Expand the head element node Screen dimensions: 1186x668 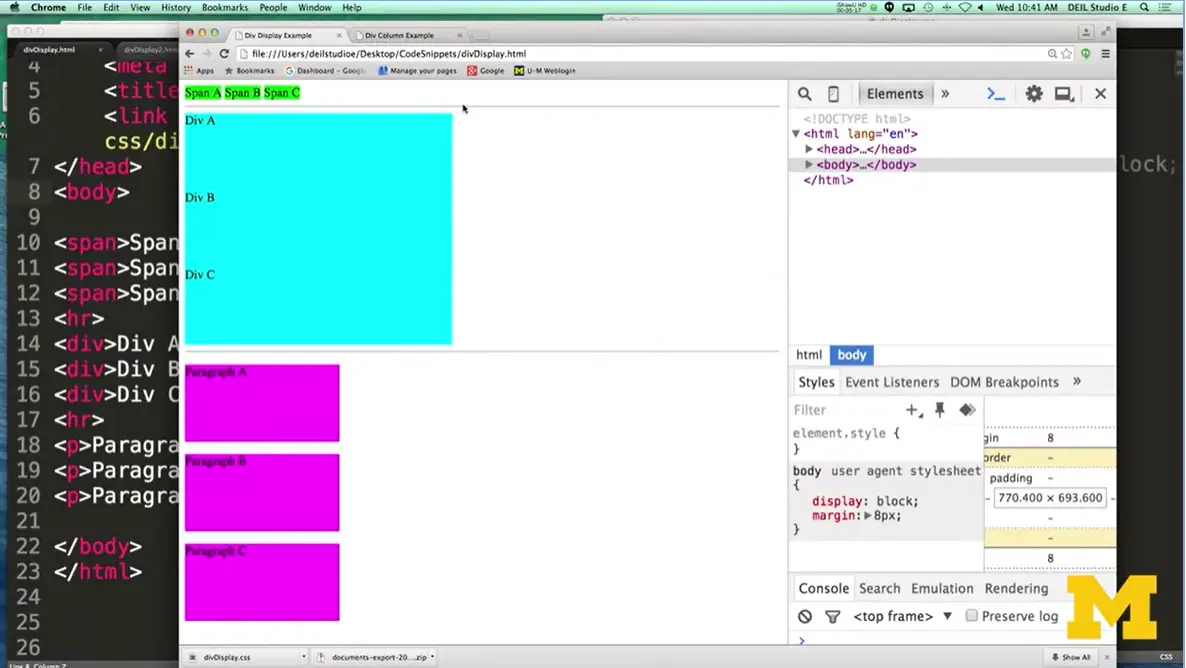point(809,148)
